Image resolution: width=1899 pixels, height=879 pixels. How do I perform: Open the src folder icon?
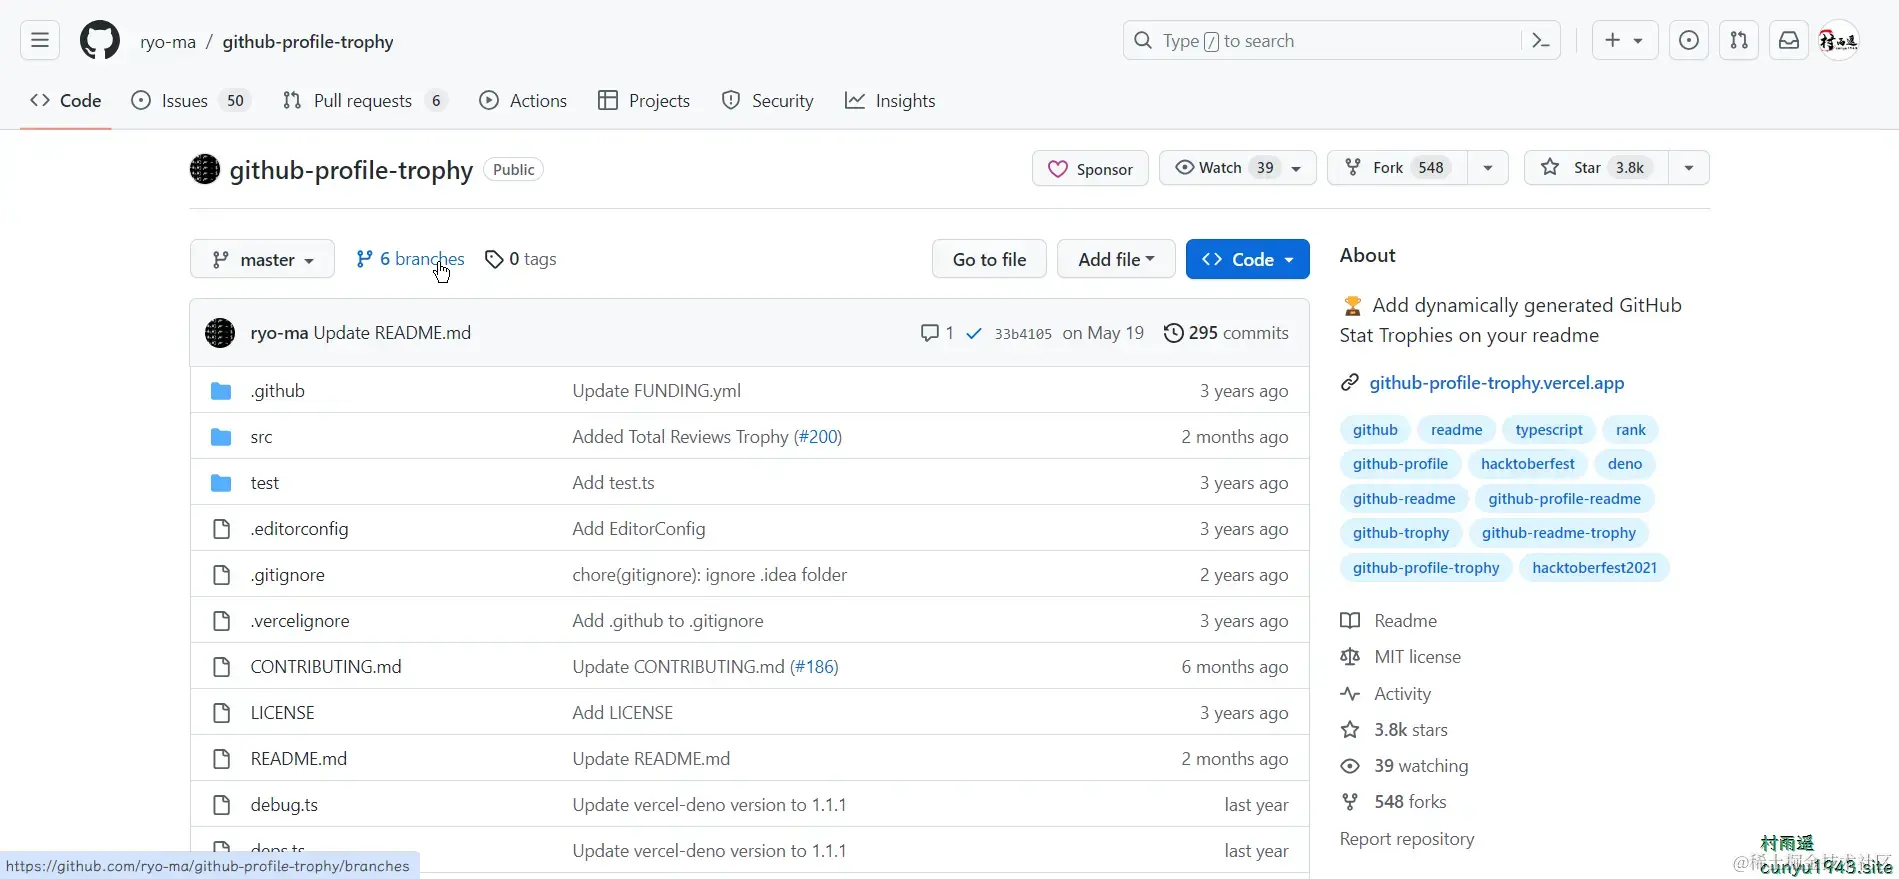[221, 437]
